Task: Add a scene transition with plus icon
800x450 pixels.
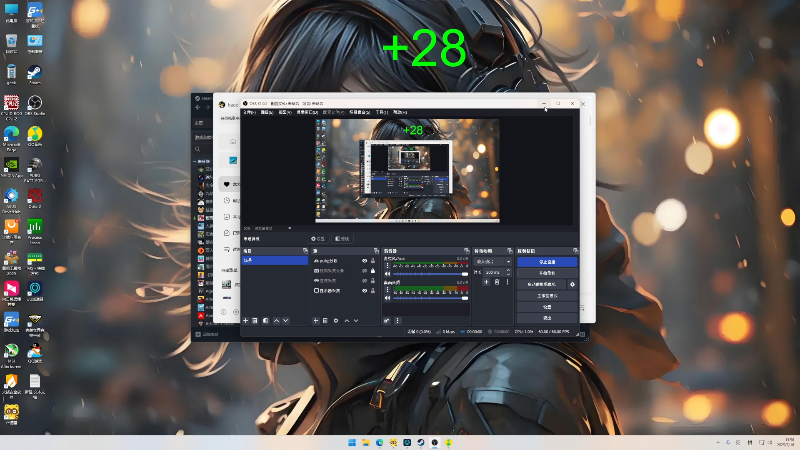Action: coord(486,282)
